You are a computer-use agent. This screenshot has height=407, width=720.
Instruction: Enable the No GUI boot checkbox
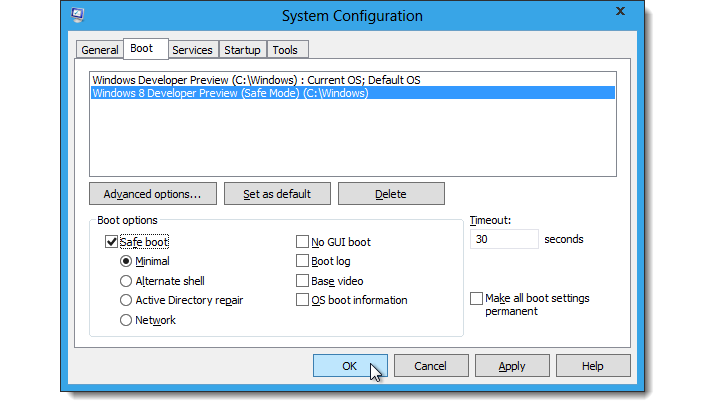click(302, 242)
